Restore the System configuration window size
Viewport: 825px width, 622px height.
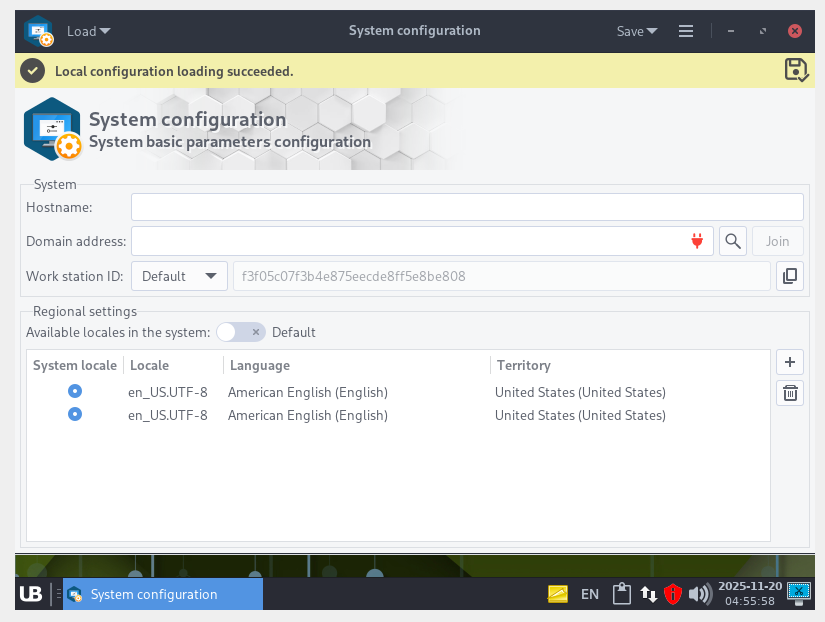click(763, 31)
